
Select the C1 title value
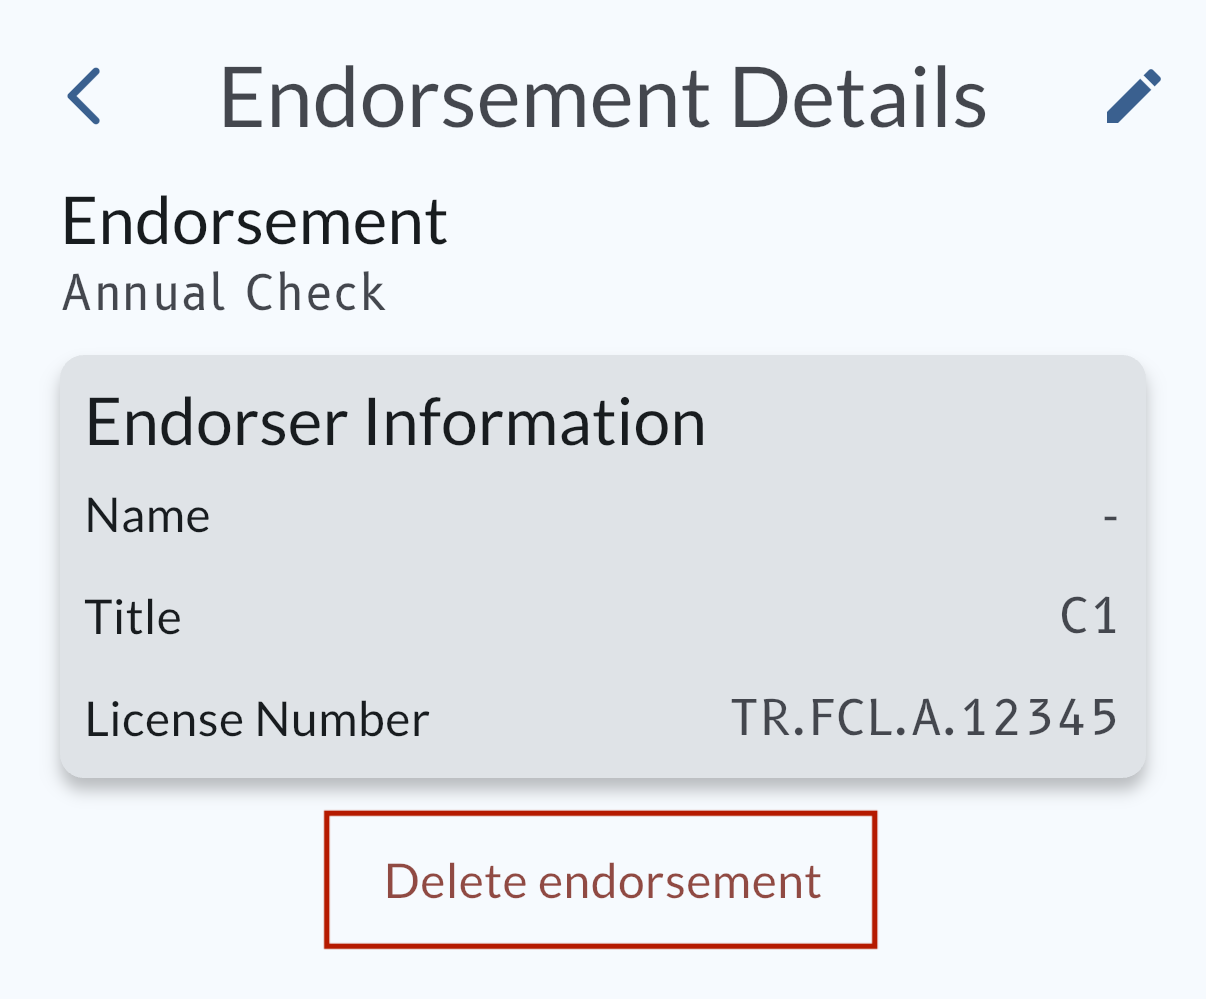[x=1088, y=617]
